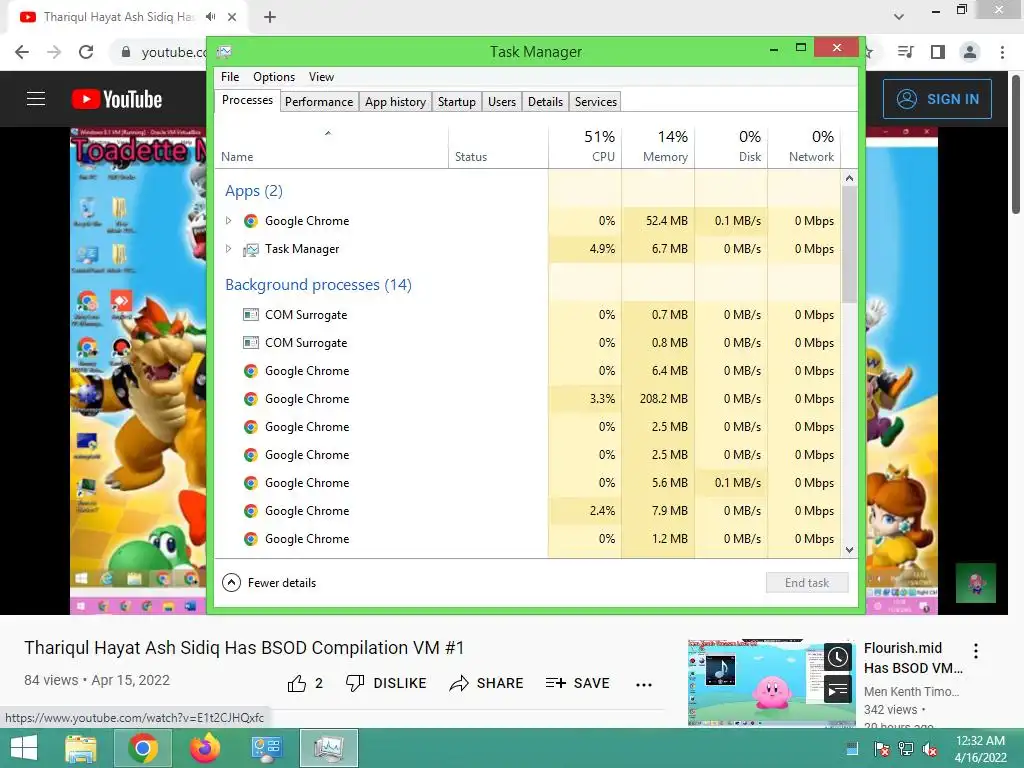Select the Google Chrome process at 2.4% CPU

tap(528, 511)
